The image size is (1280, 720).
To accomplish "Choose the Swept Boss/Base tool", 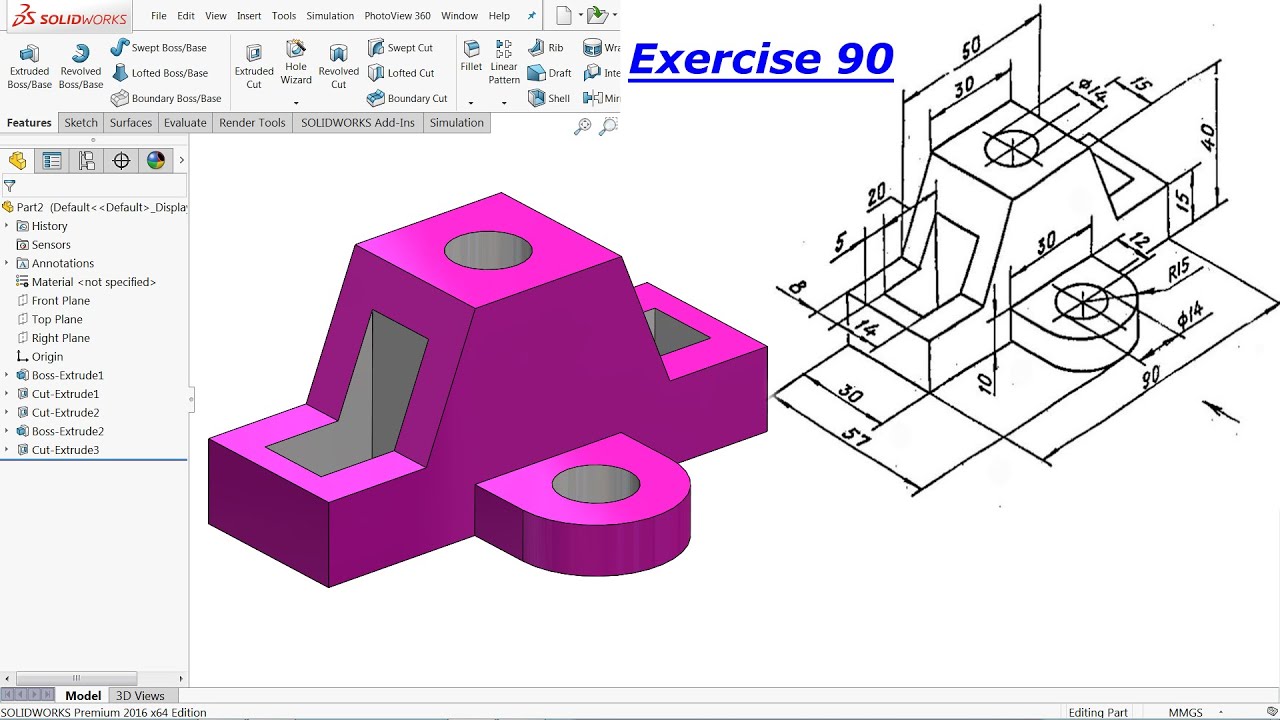I will pyautogui.click(x=159, y=47).
